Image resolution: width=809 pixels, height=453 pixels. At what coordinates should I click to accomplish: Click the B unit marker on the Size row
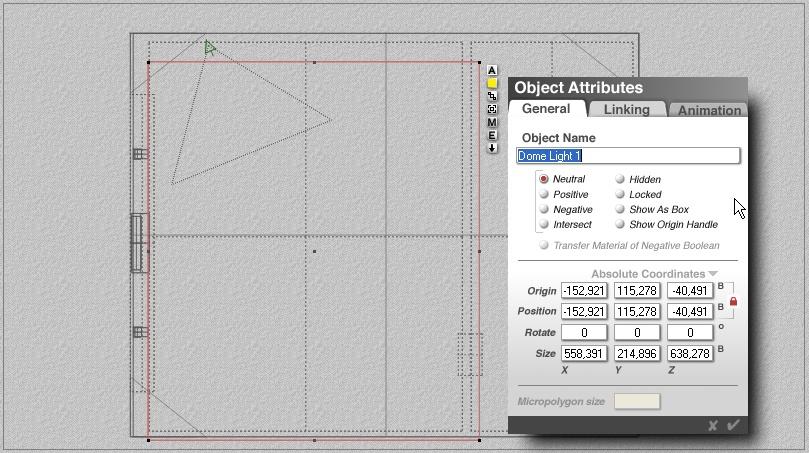(x=721, y=349)
